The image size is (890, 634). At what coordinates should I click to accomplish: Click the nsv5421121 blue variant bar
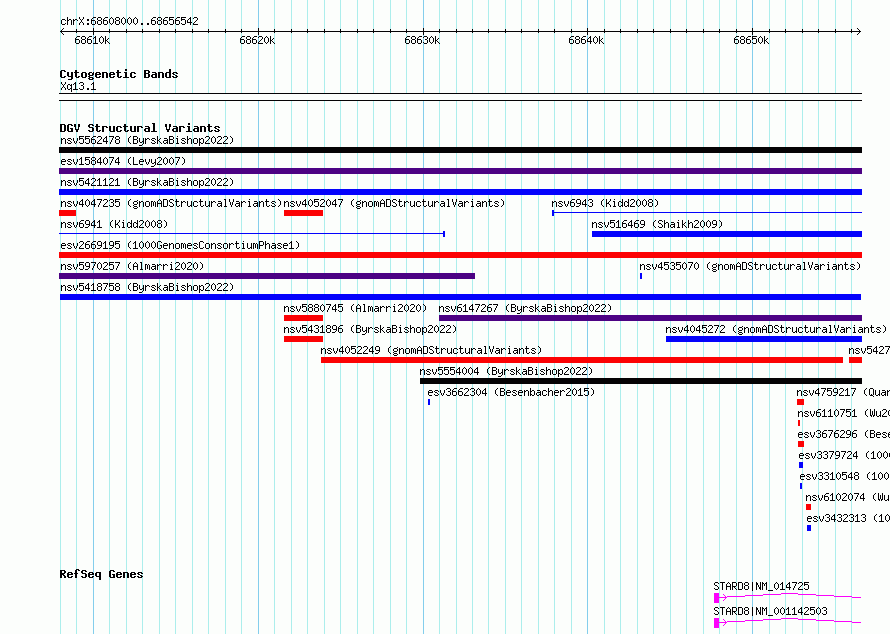460,192
